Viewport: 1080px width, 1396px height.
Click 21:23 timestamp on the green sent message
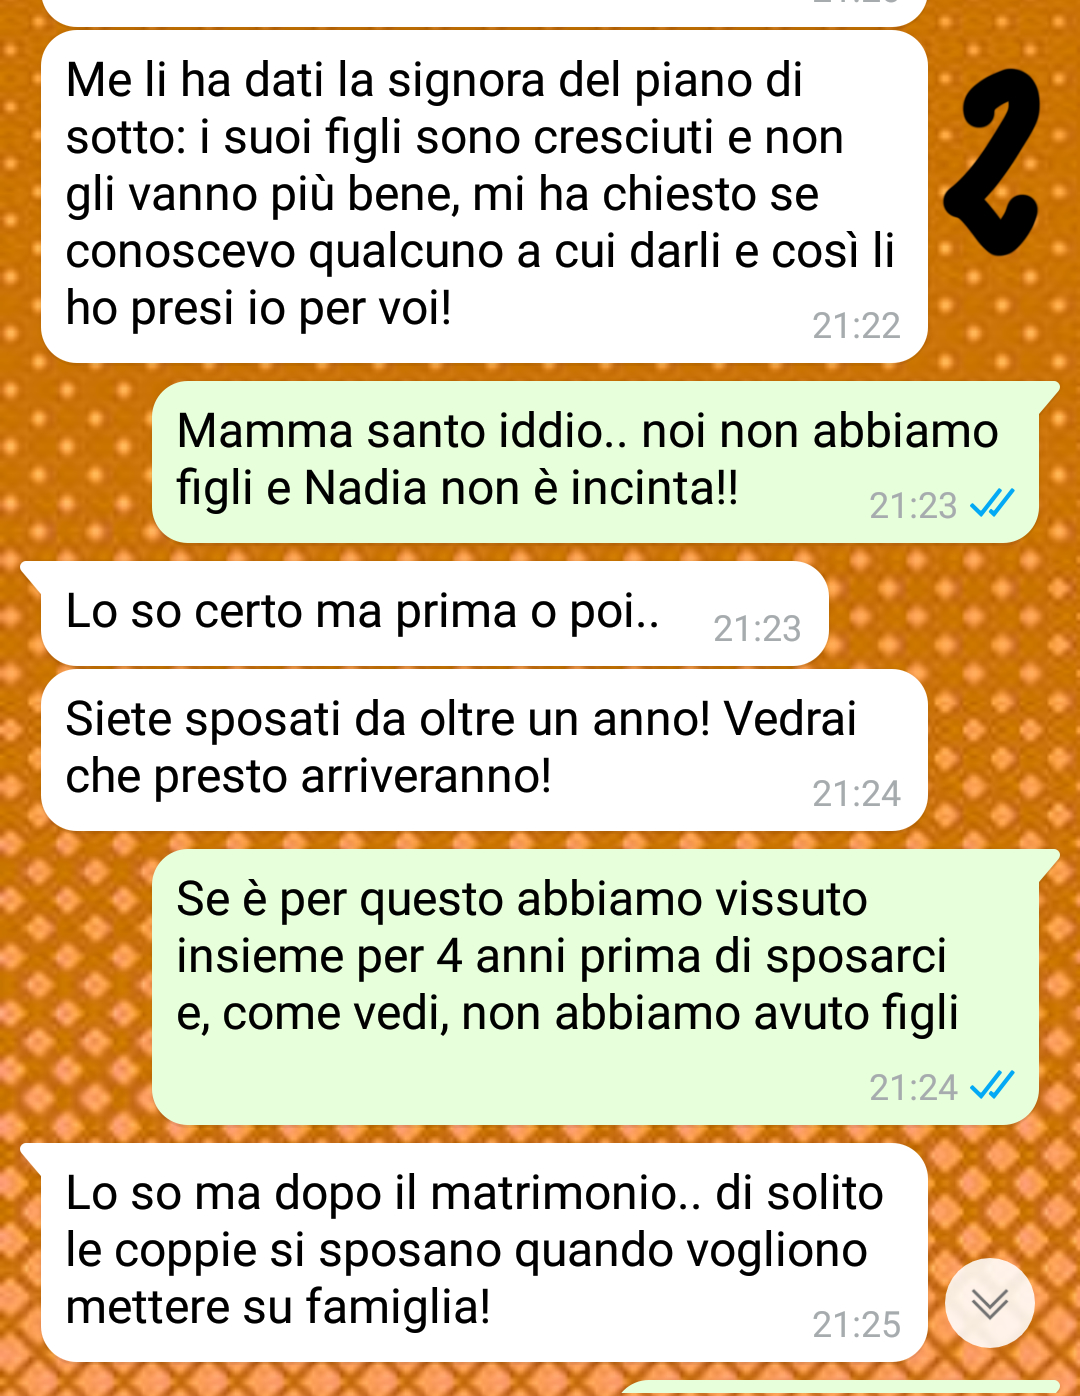coord(913,506)
